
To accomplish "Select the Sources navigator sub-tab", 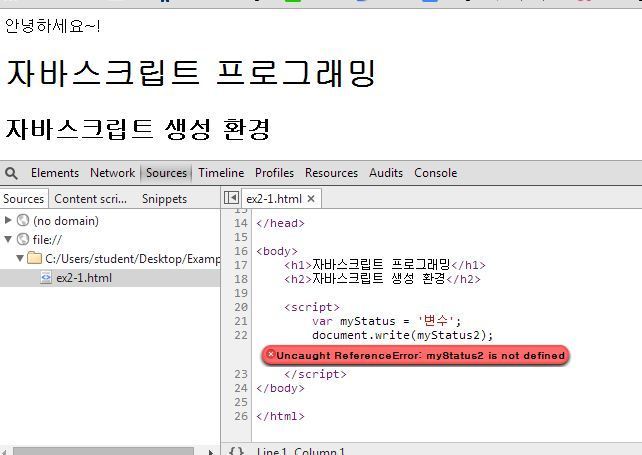I will point(24,199).
